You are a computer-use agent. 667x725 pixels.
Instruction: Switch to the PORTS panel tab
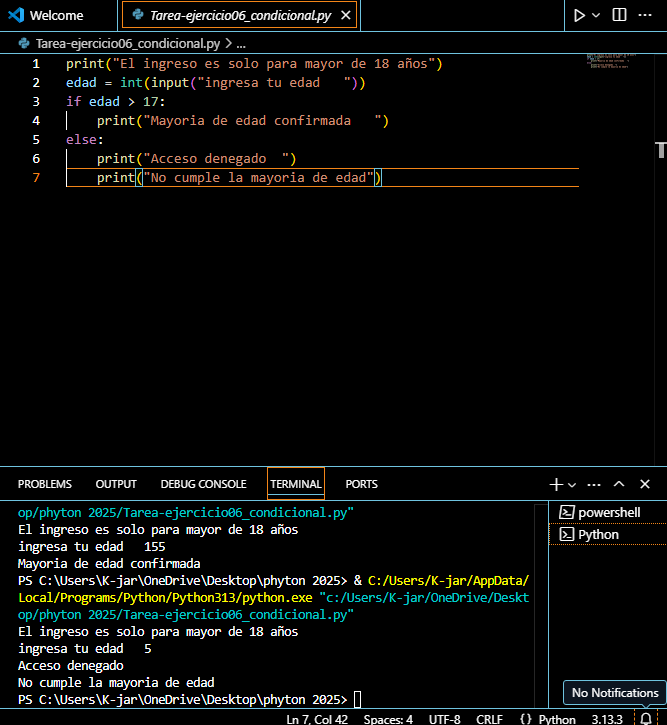pos(361,484)
